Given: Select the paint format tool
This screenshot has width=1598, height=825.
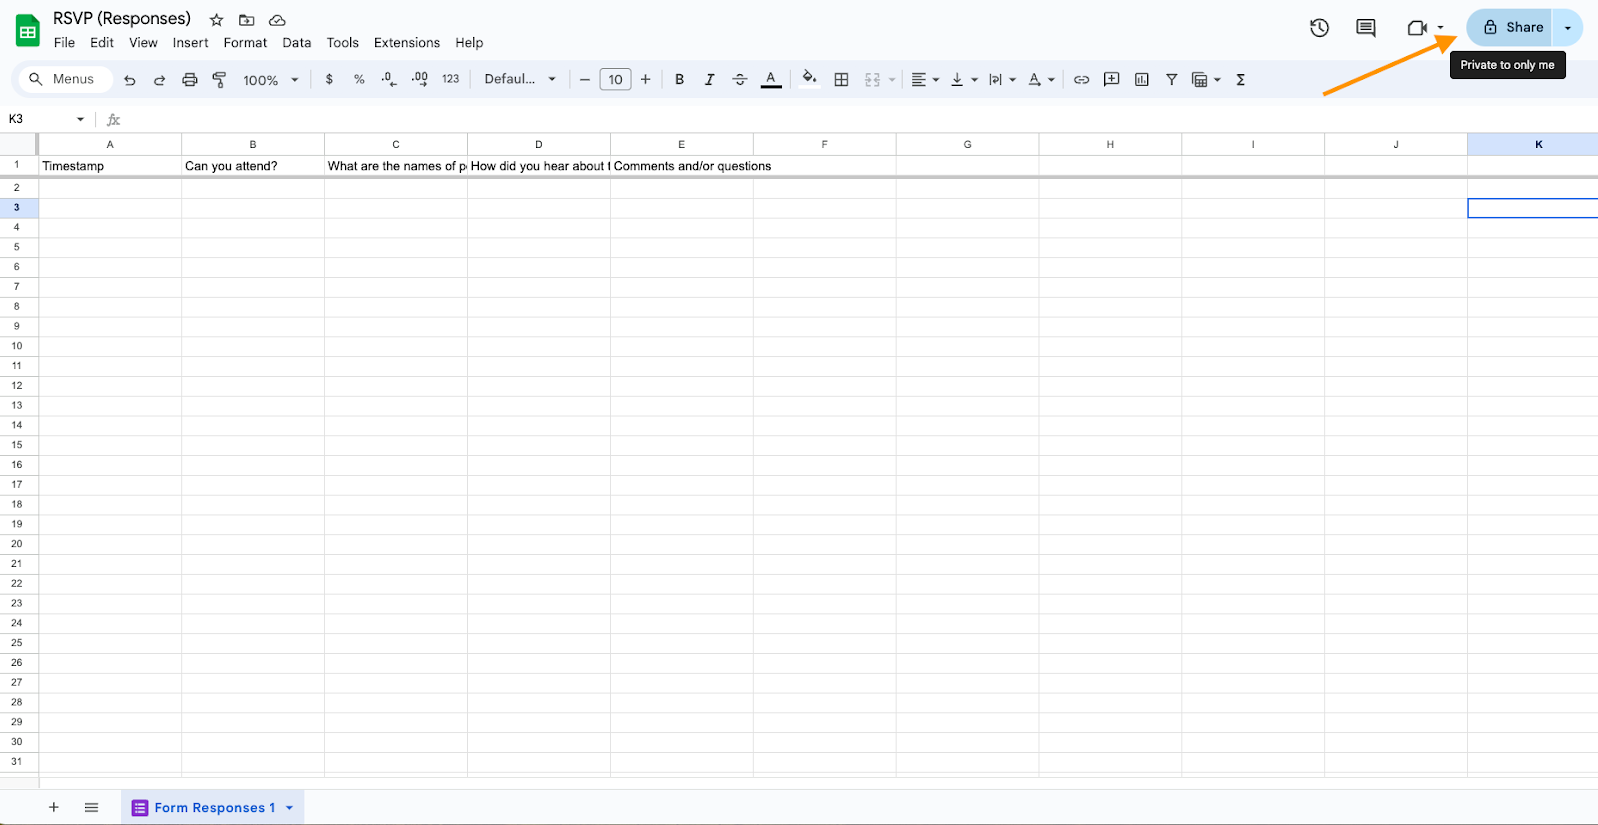Looking at the screenshot, I should tap(219, 80).
